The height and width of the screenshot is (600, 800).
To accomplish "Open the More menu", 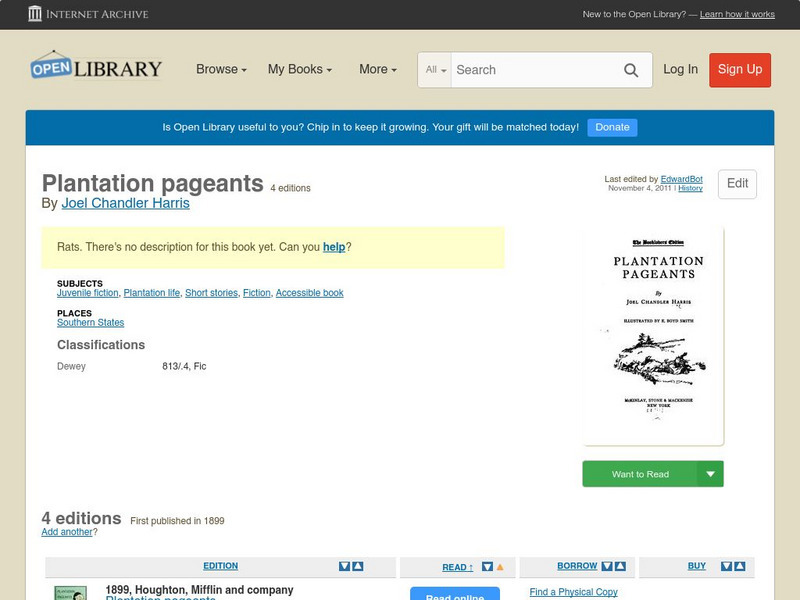I will click(x=376, y=69).
